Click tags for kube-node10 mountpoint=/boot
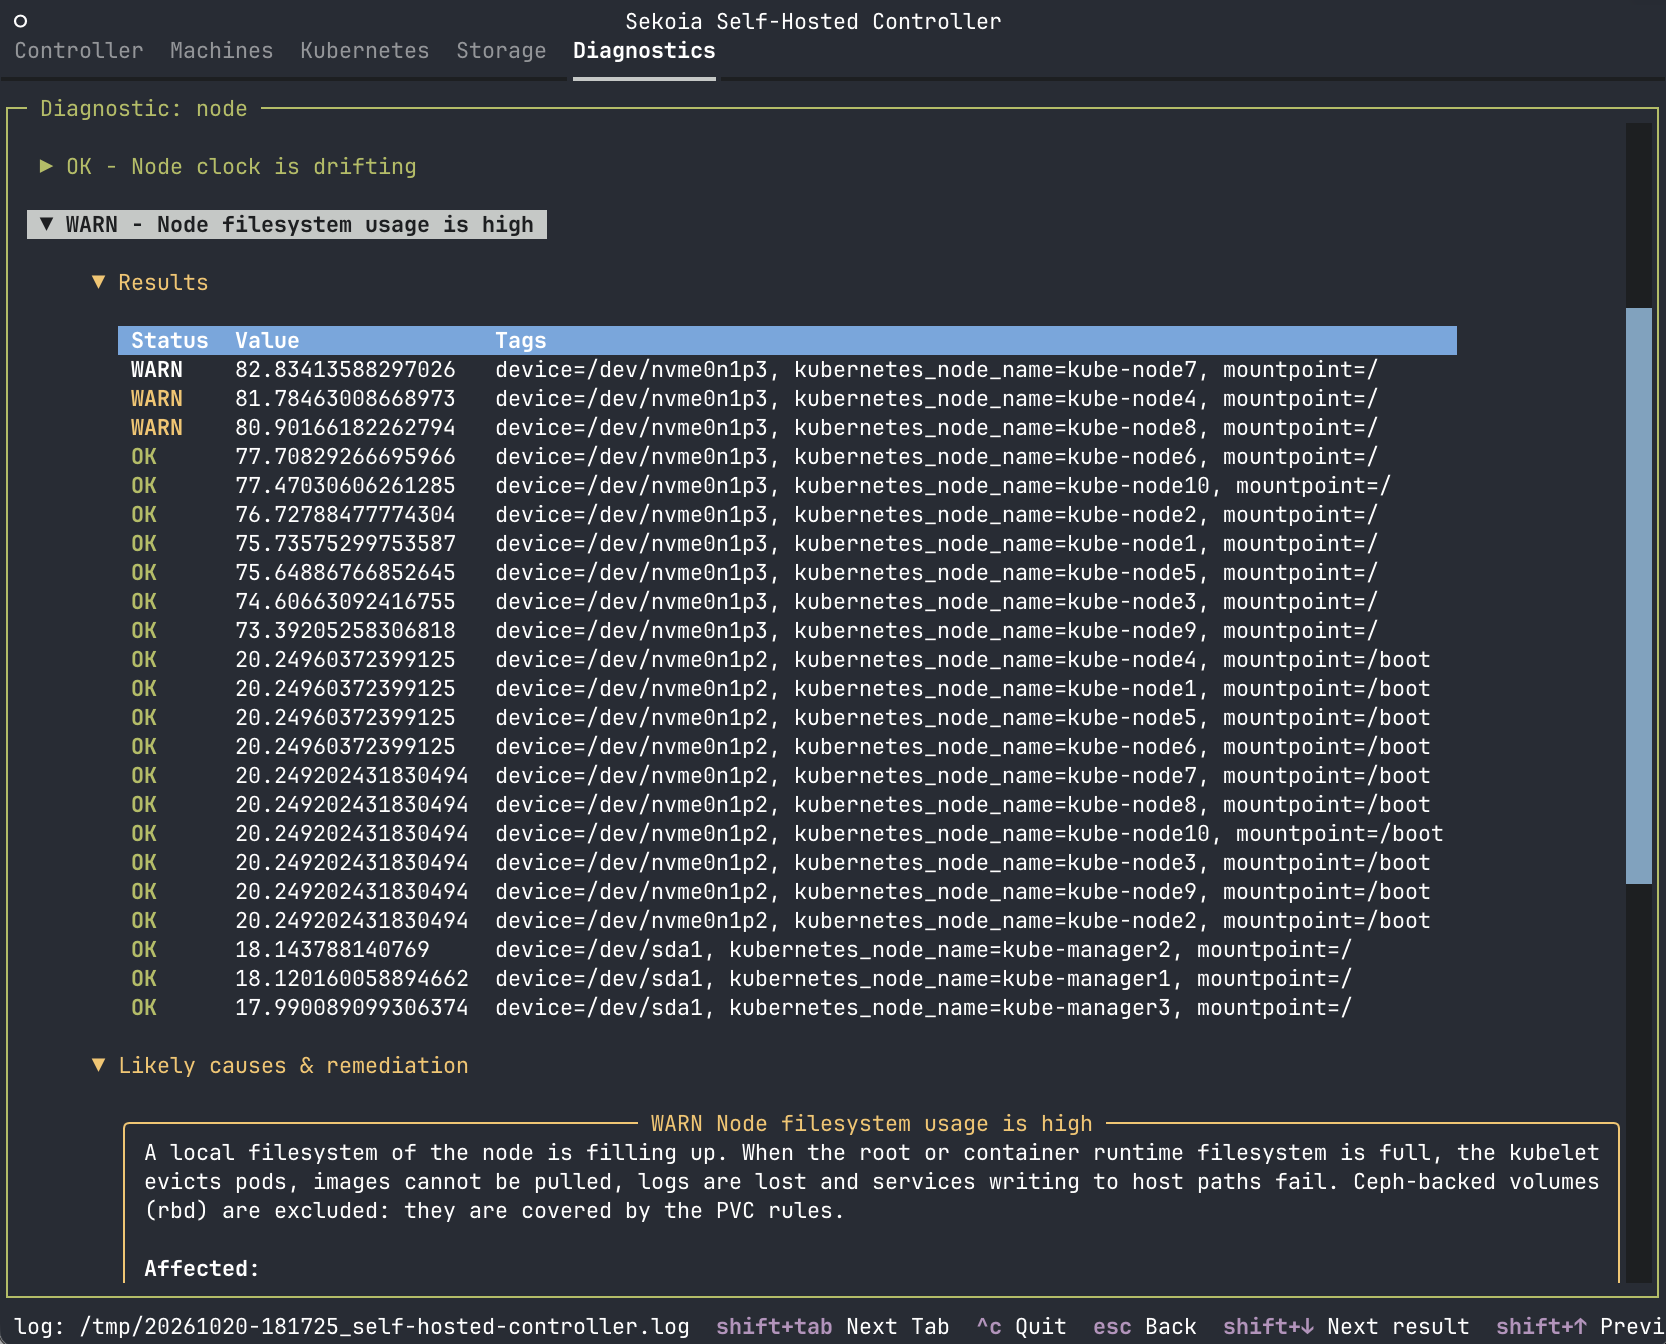Screen dimensions: 1666x1344 [969, 834]
